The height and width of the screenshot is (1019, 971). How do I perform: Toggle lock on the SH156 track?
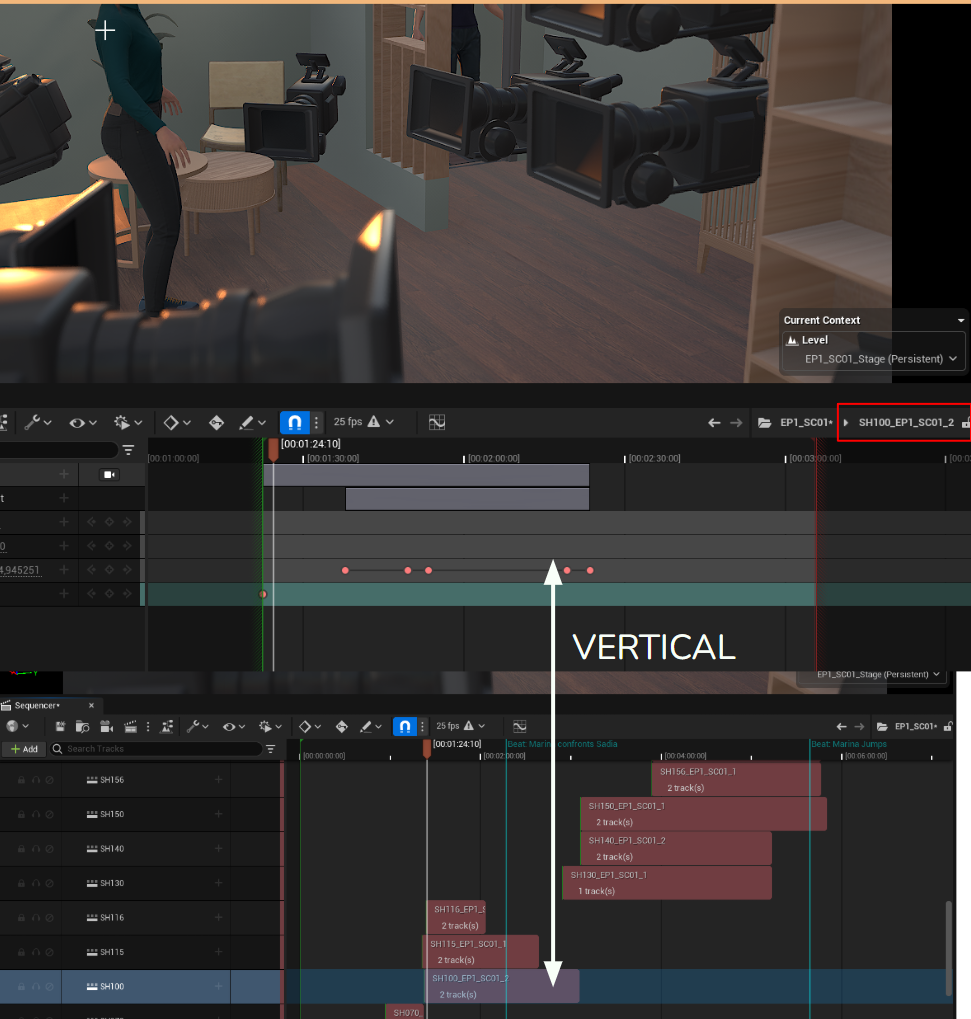coord(20,780)
